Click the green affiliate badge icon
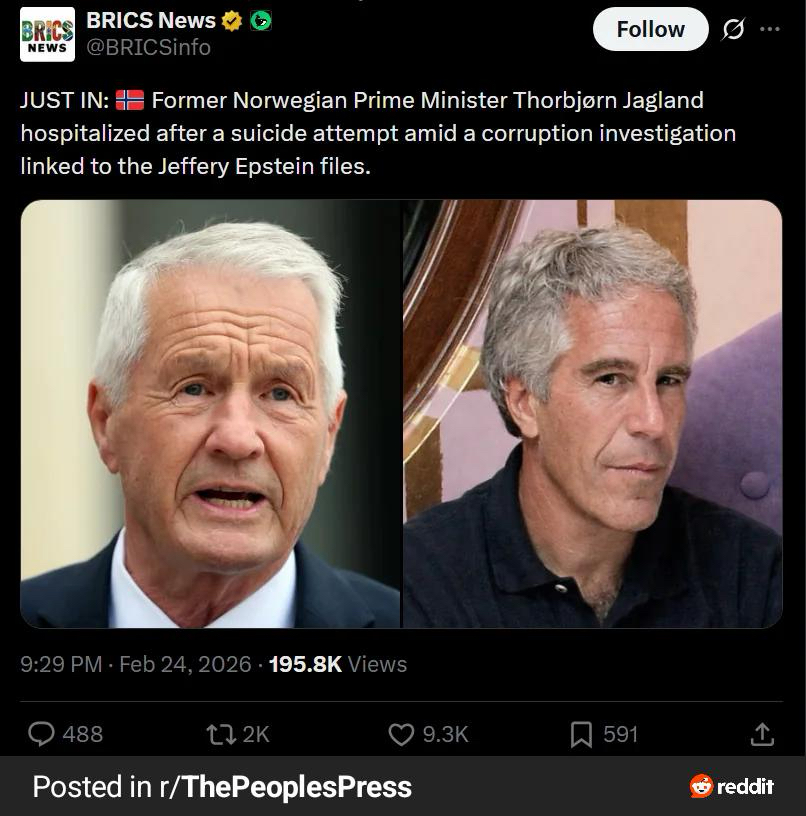This screenshot has width=806, height=816. coord(261,21)
